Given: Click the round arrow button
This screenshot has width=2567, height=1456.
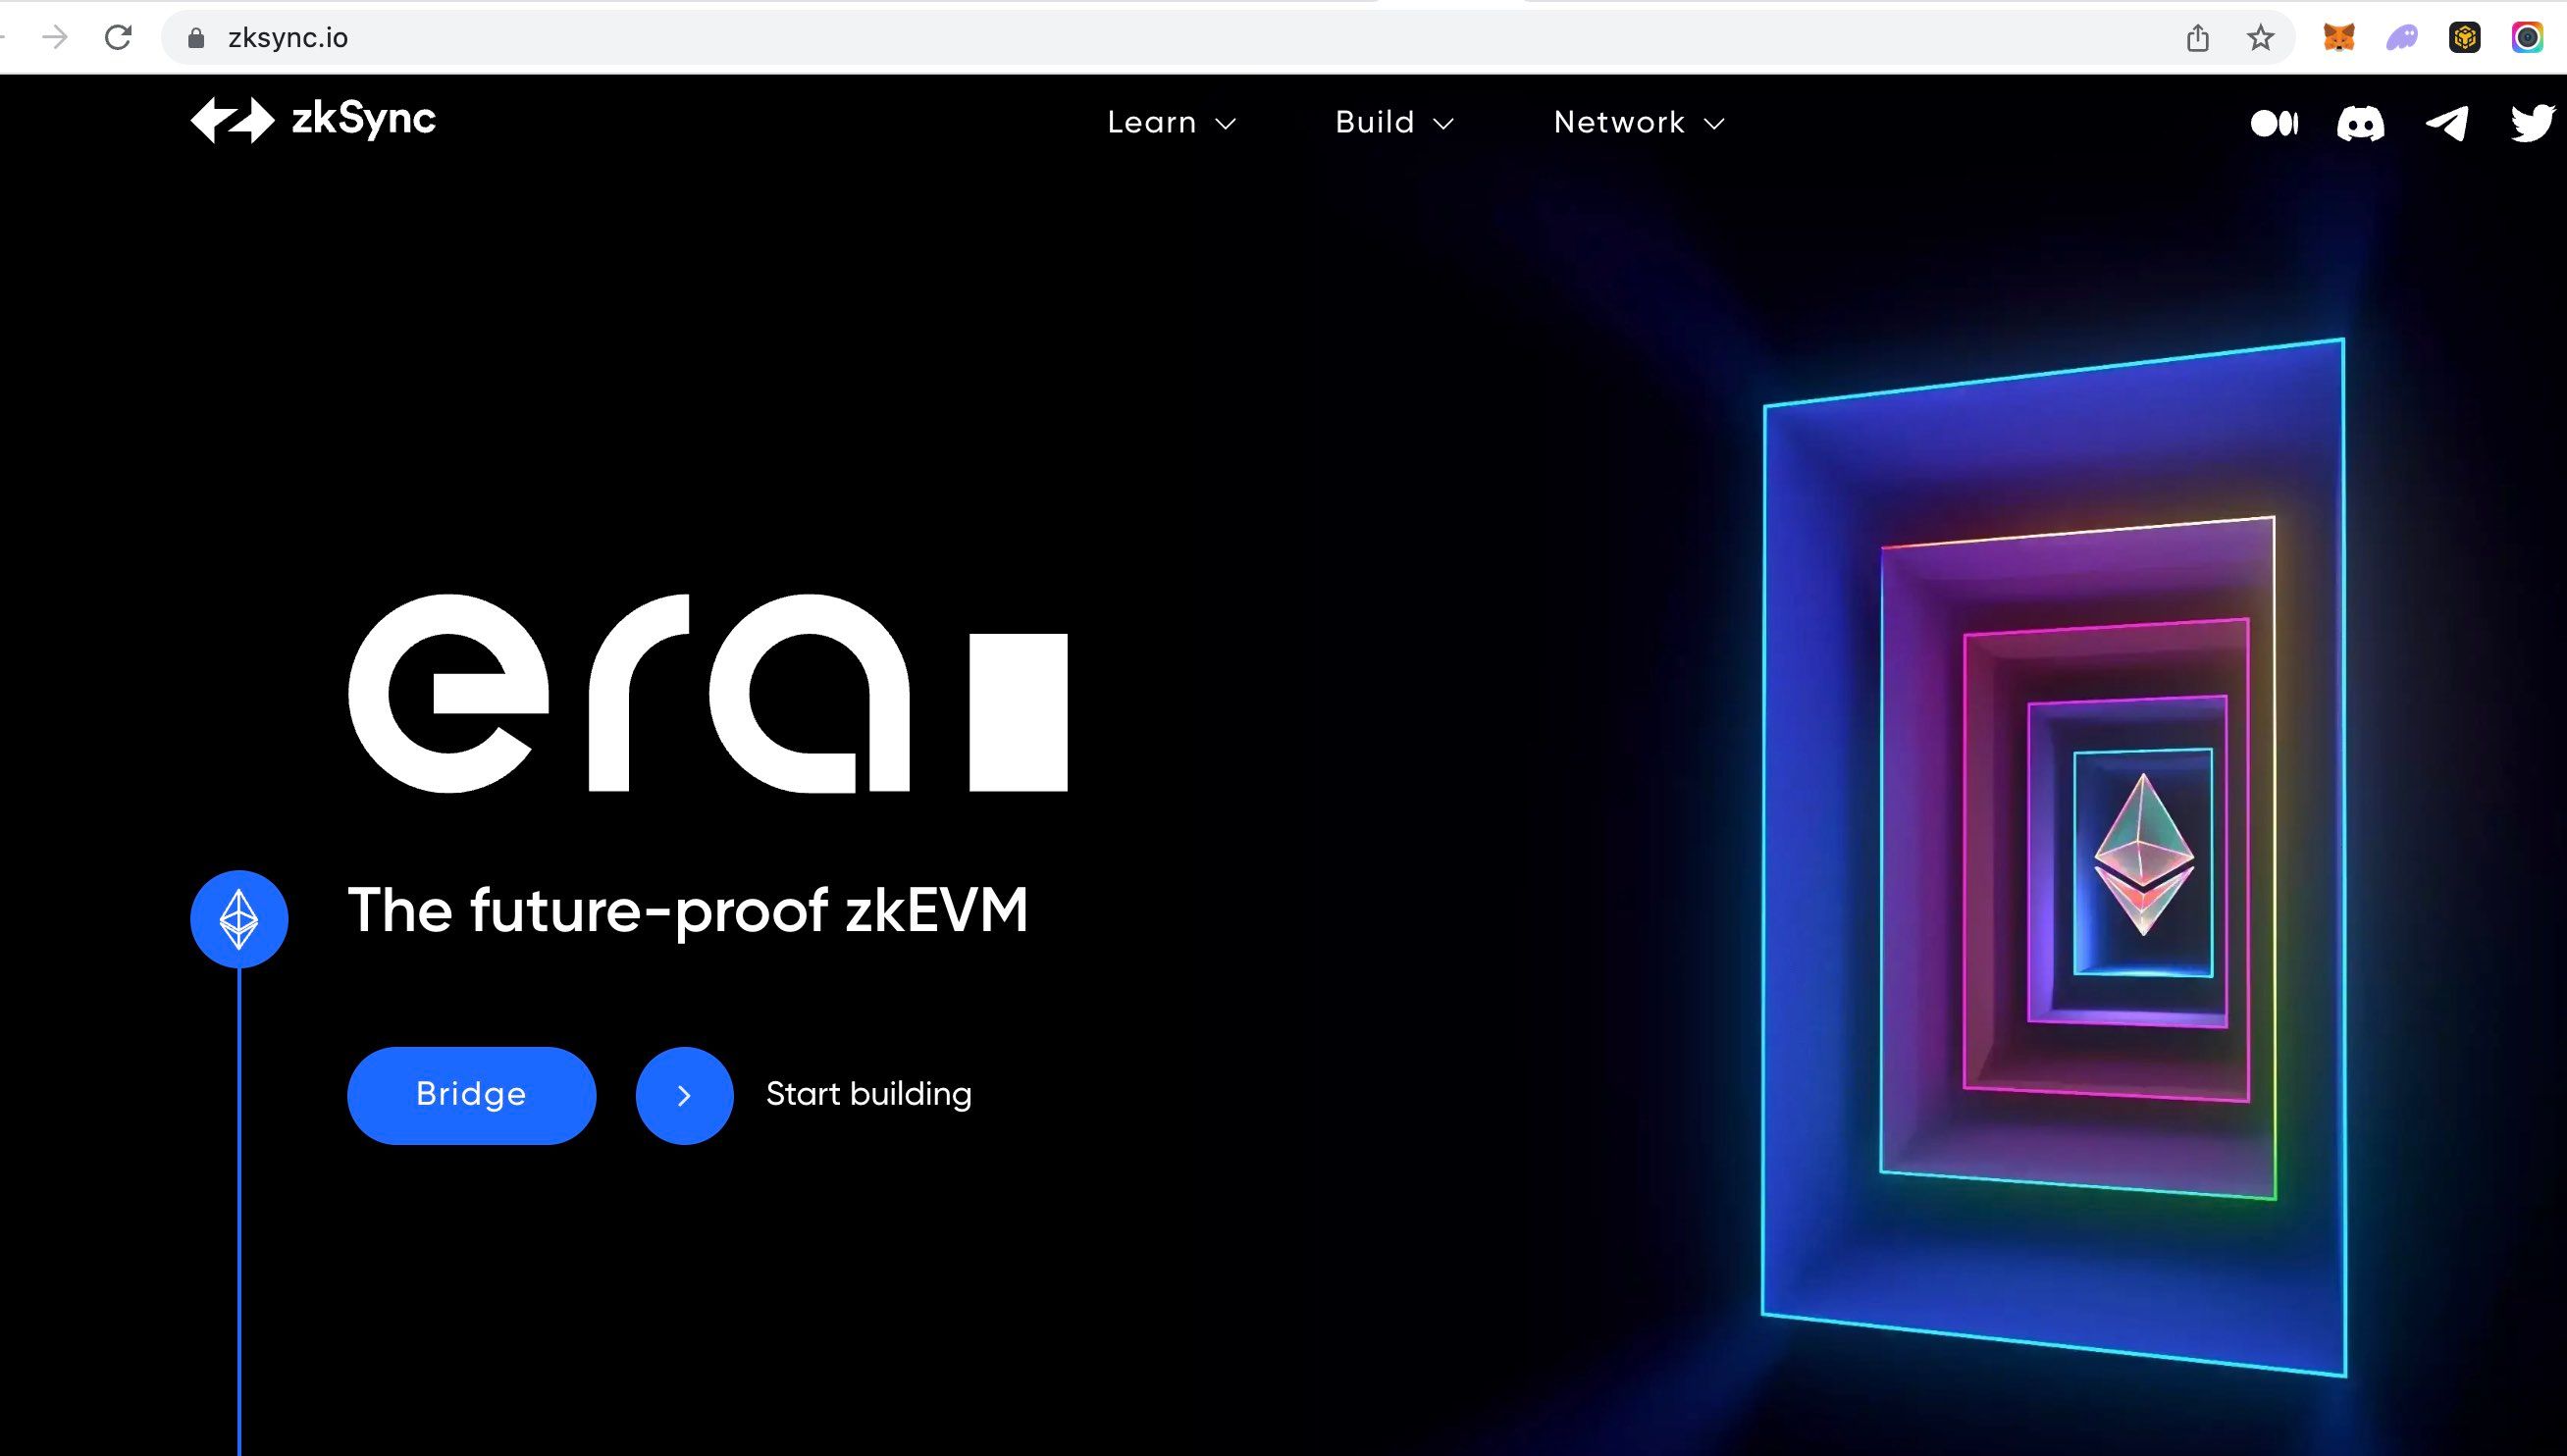Looking at the screenshot, I should coord(684,1095).
